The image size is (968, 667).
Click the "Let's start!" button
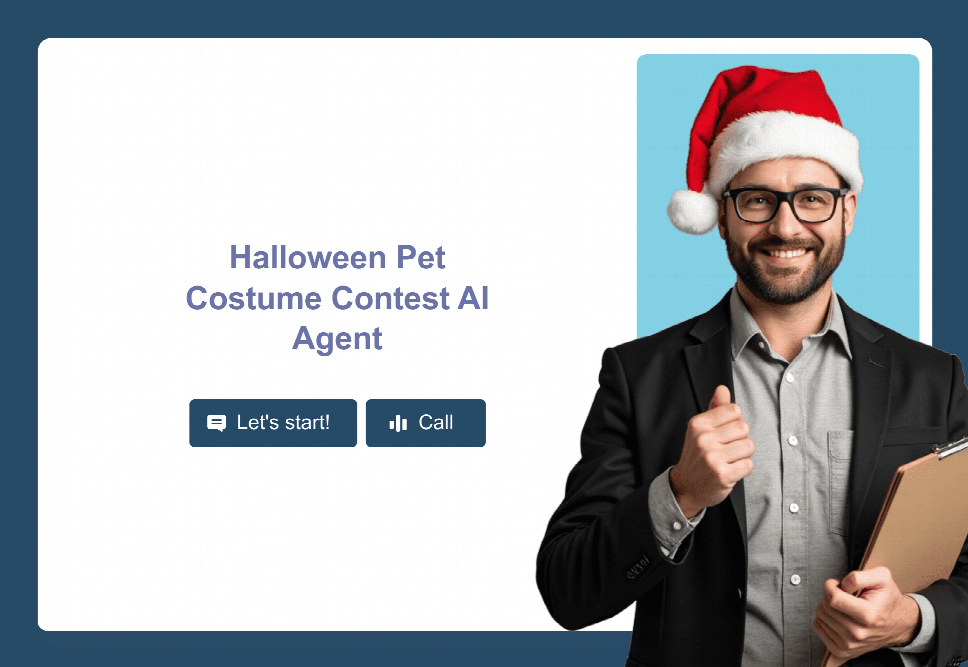[x=273, y=423]
